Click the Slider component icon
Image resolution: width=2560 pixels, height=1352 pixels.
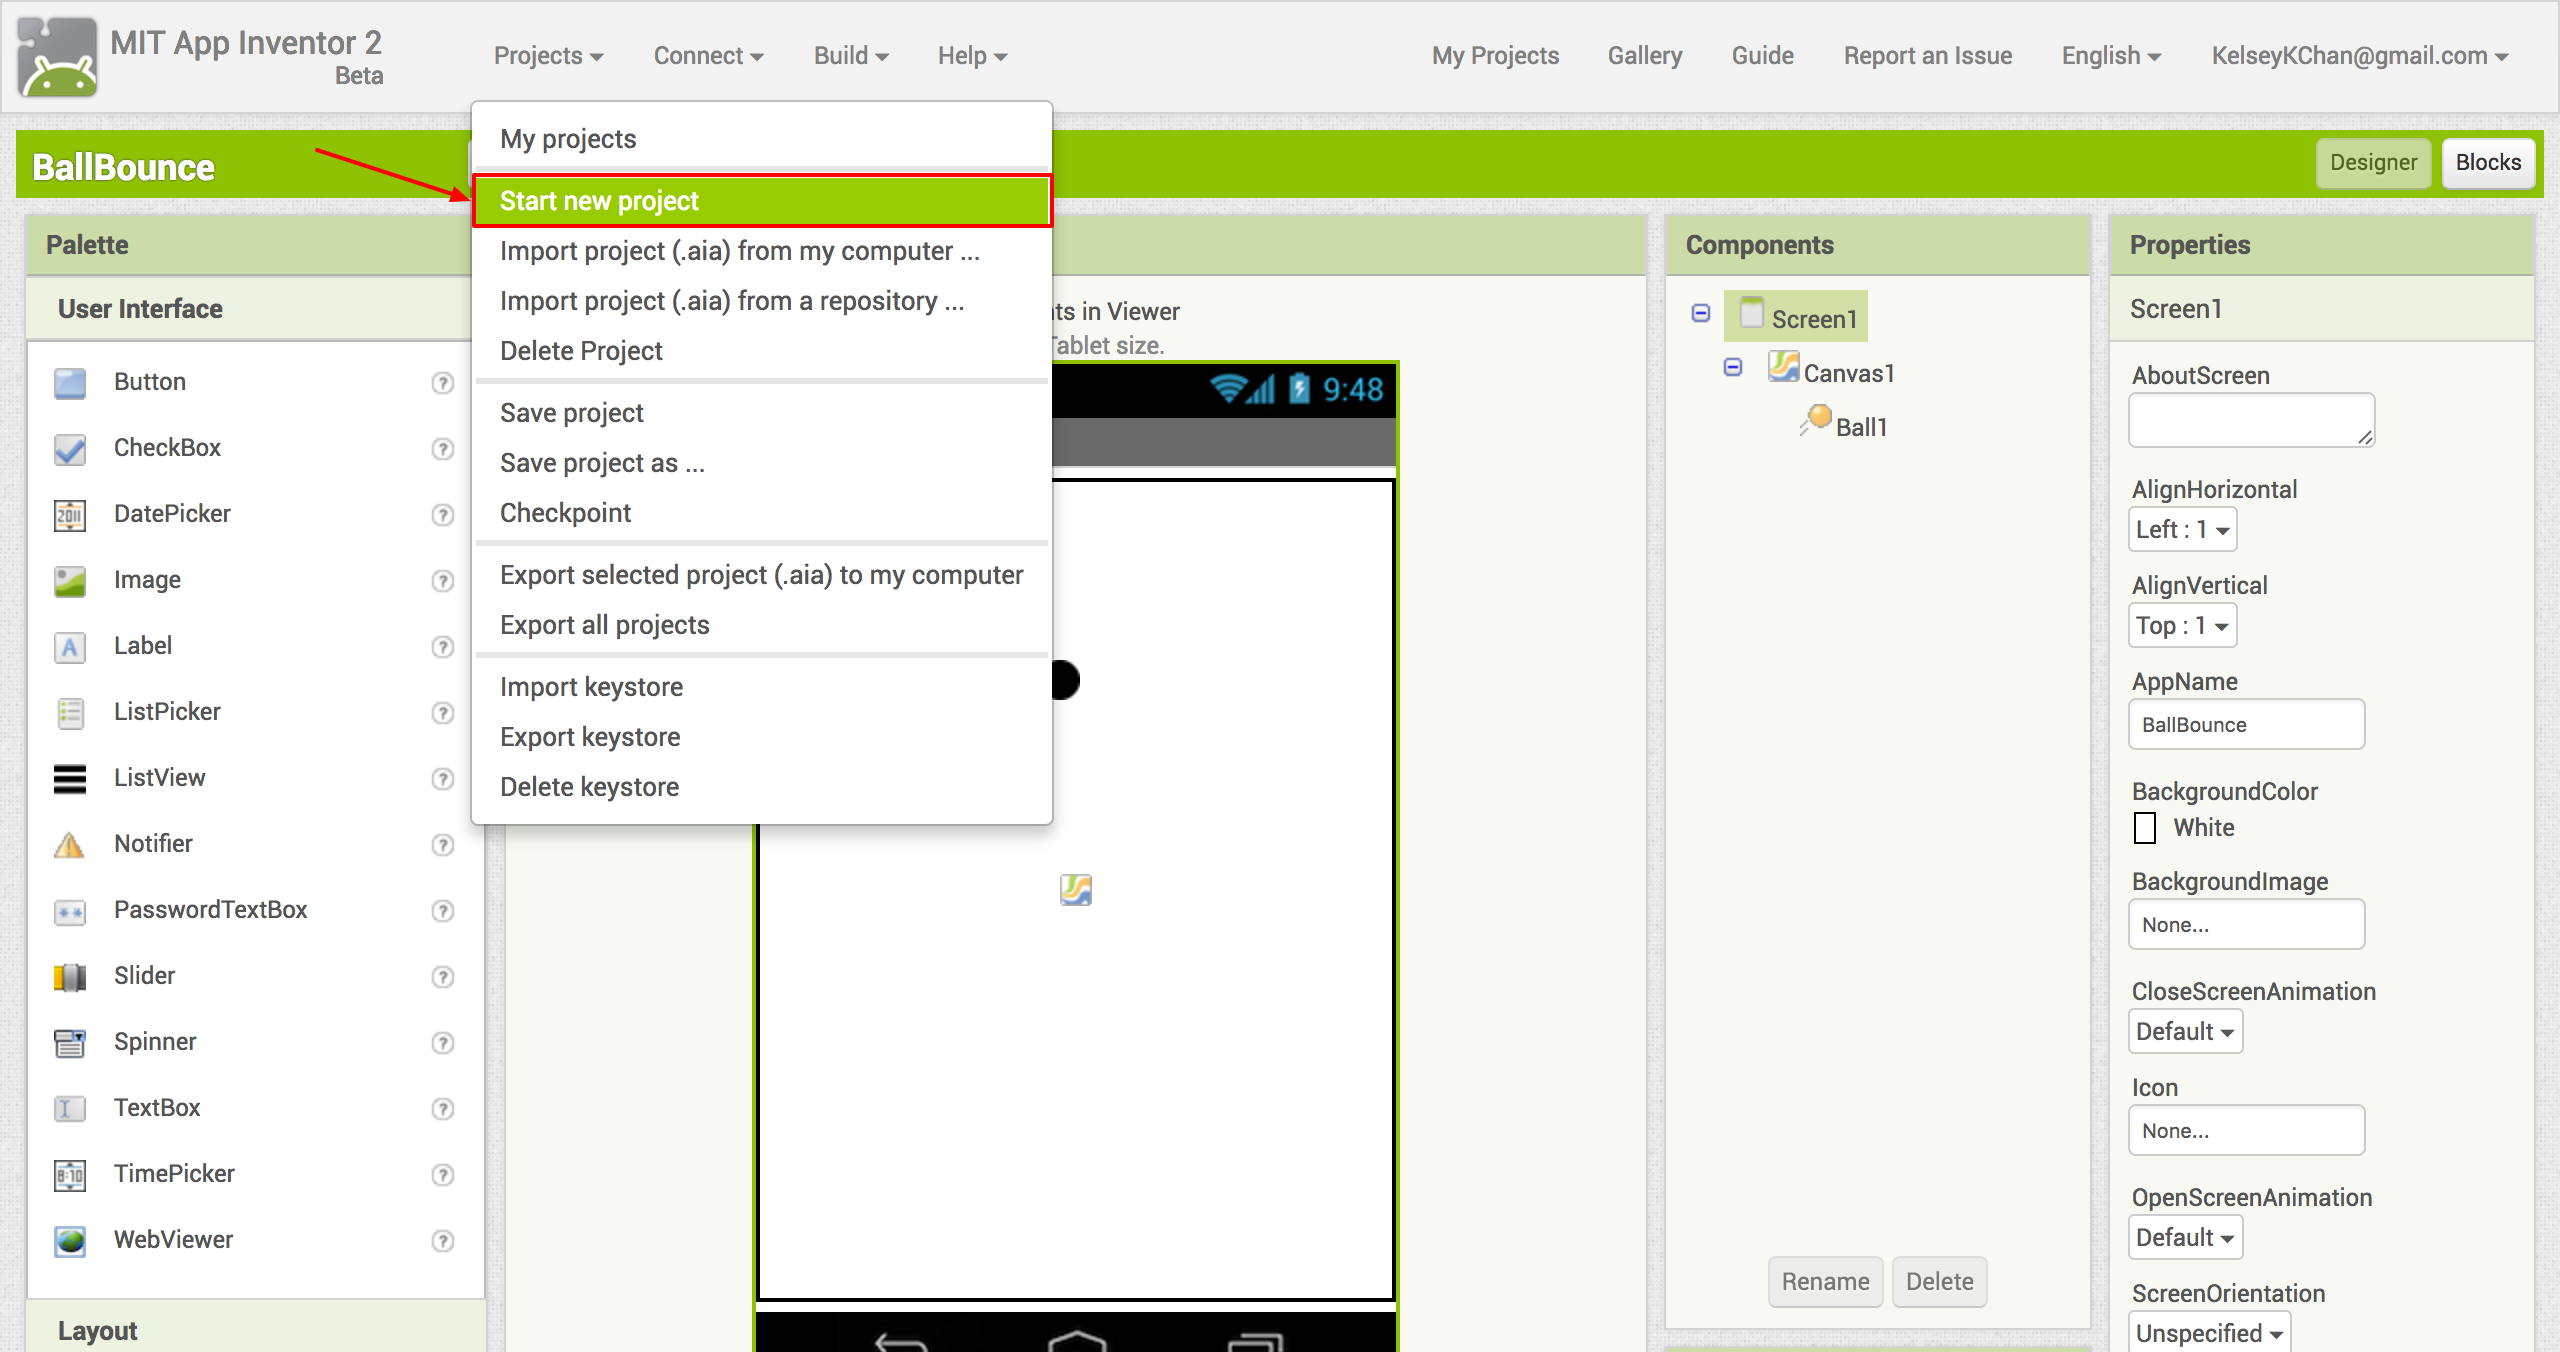pyautogui.click(x=70, y=977)
